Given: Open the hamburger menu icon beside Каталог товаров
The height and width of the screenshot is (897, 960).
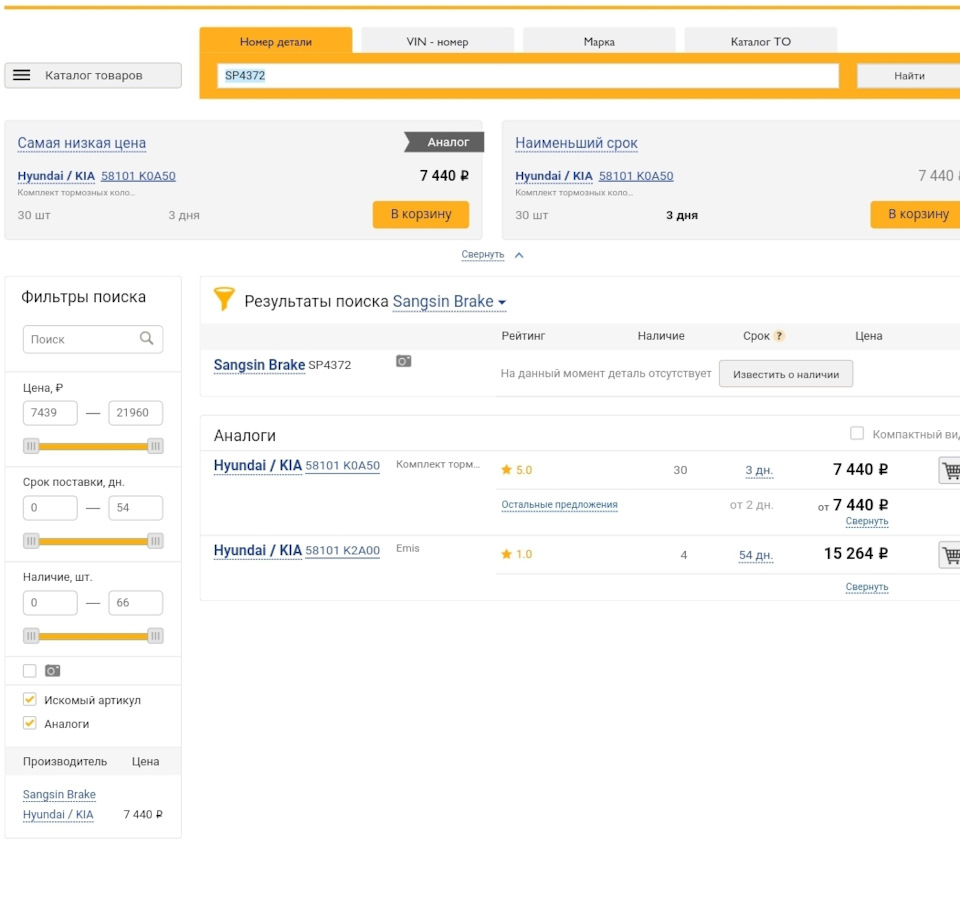Looking at the screenshot, I should point(21,75).
